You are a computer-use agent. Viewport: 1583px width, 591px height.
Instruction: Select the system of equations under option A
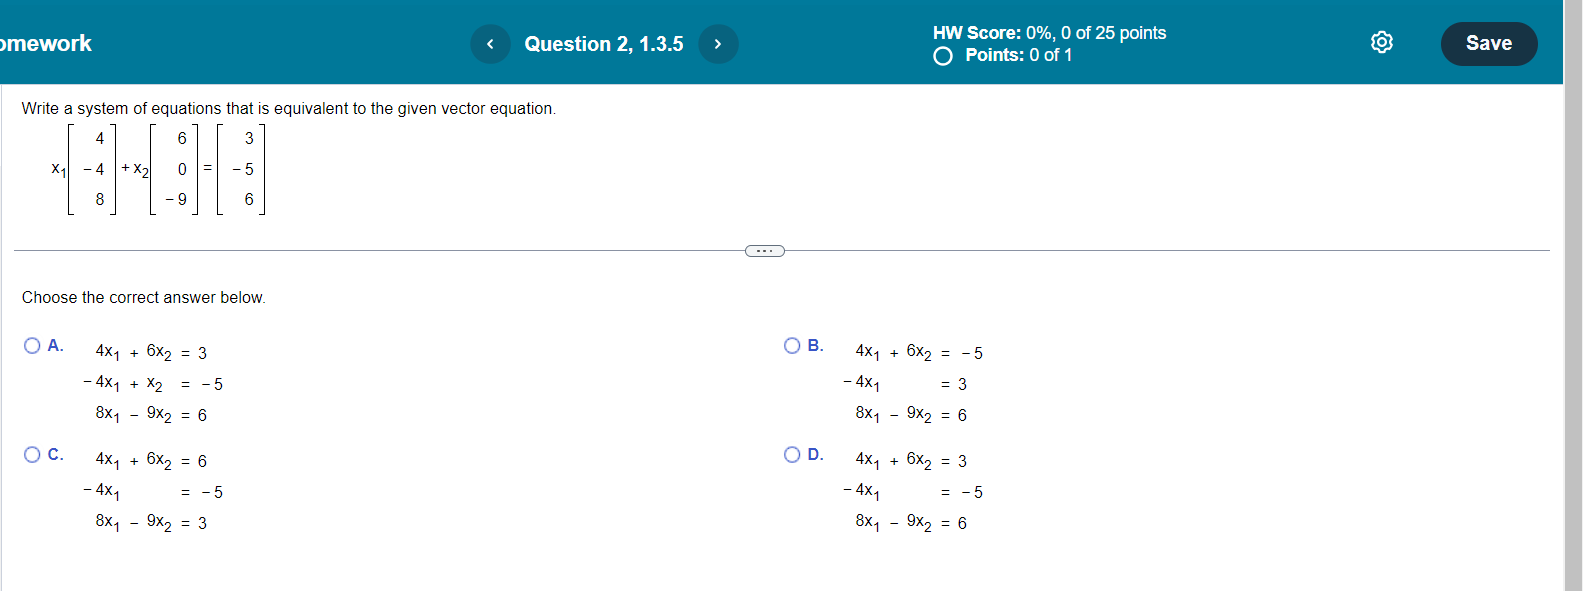[x=150, y=383]
